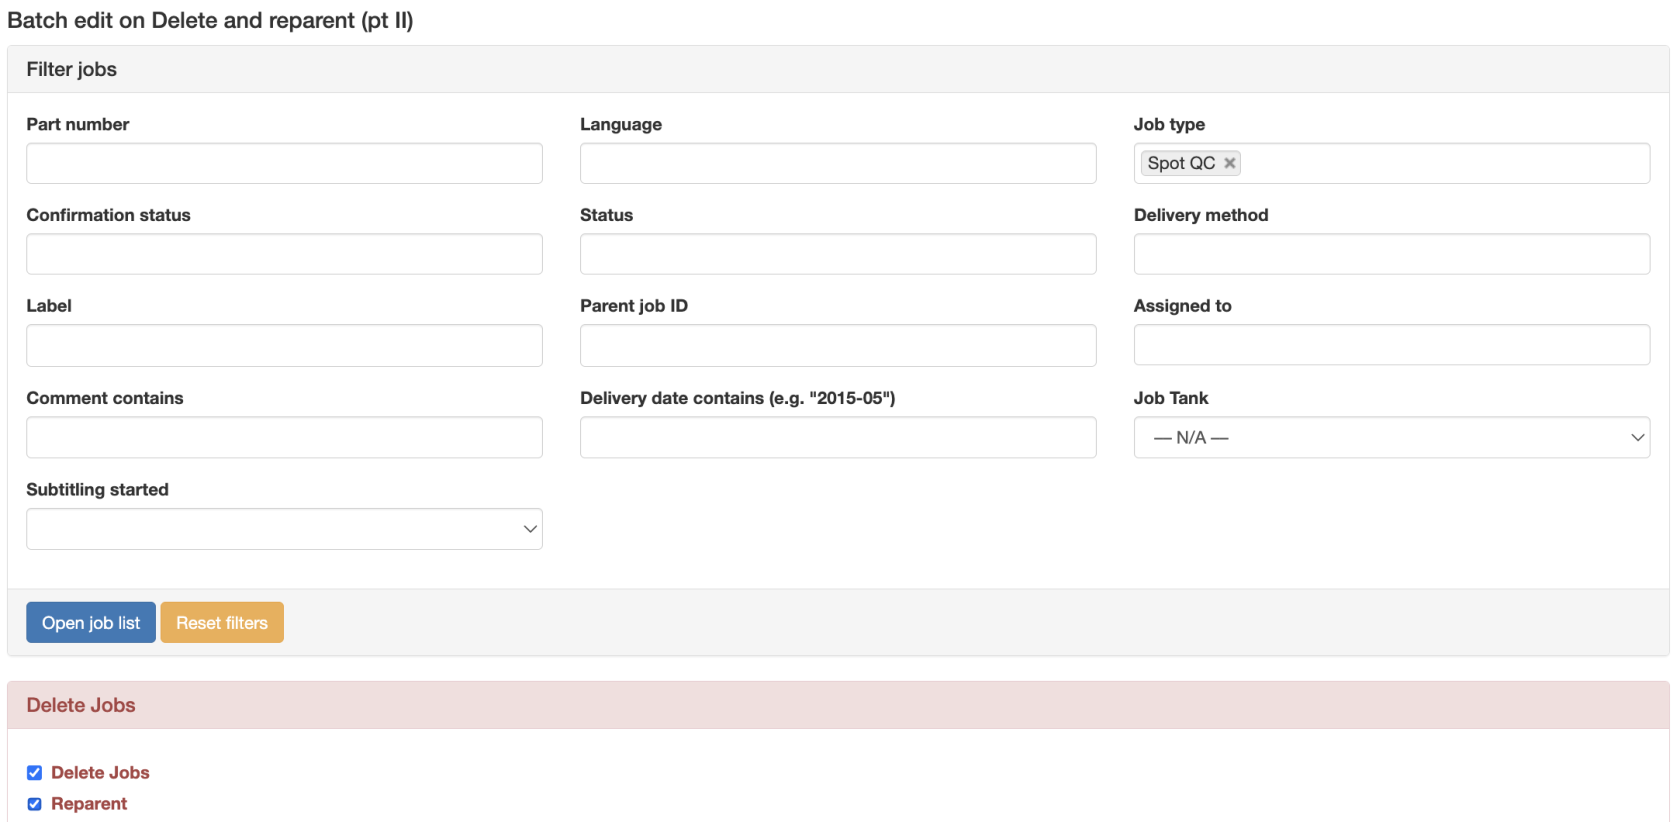
Task: Open the Job Tank dropdown
Action: pos(1391,438)
